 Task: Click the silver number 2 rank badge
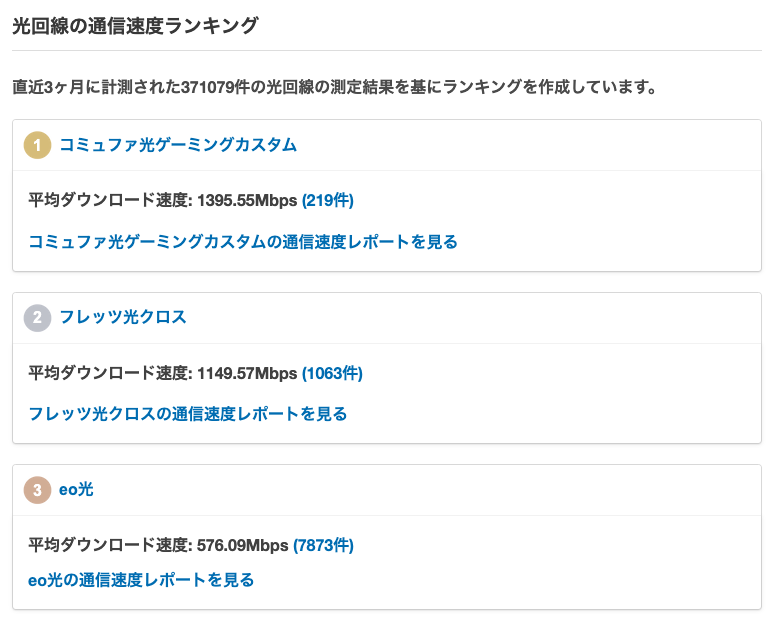point(38,317)
